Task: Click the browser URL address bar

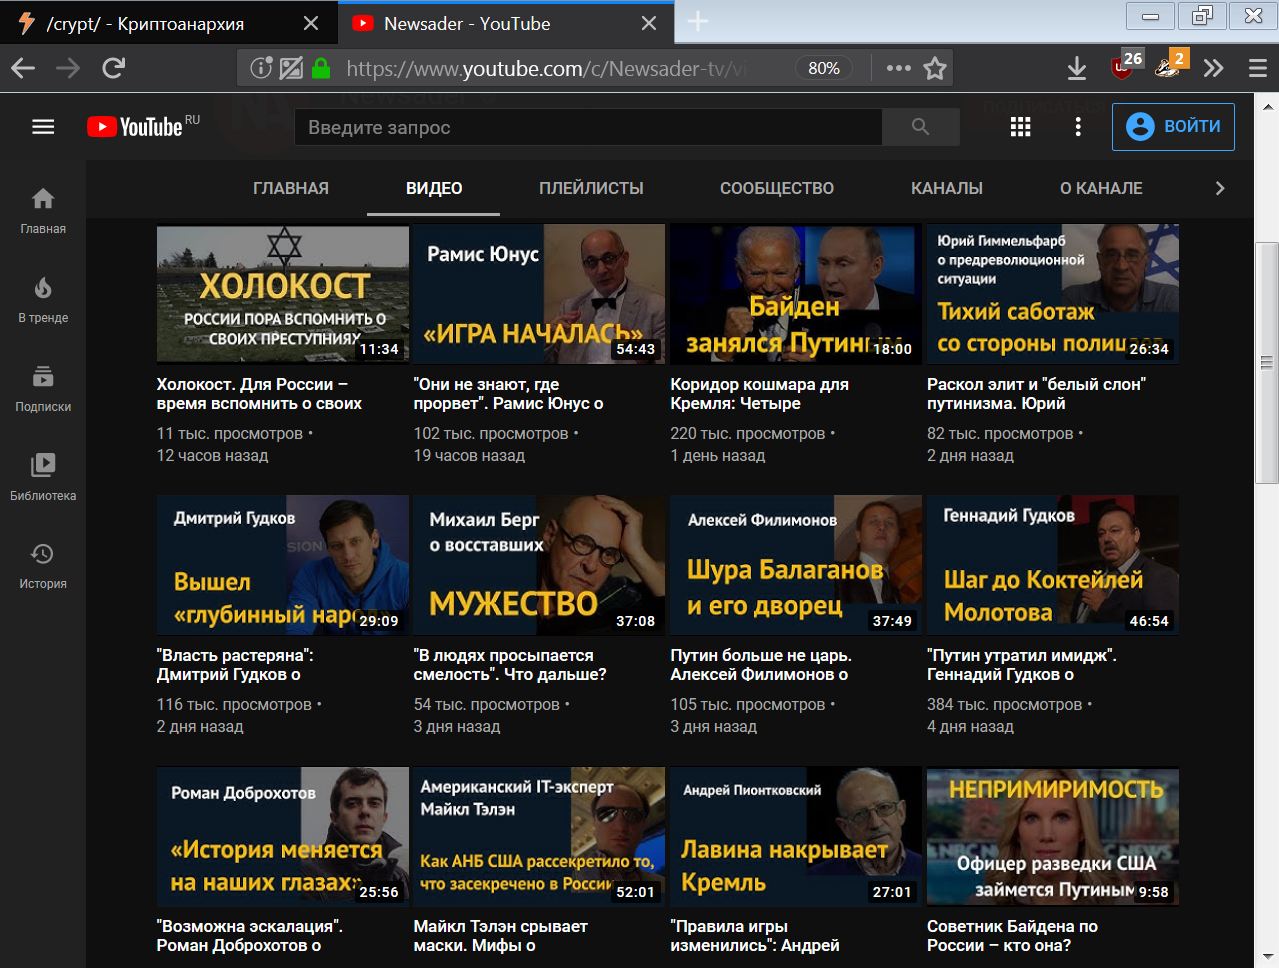Action: pyautogui.click(x=546, y=68)
